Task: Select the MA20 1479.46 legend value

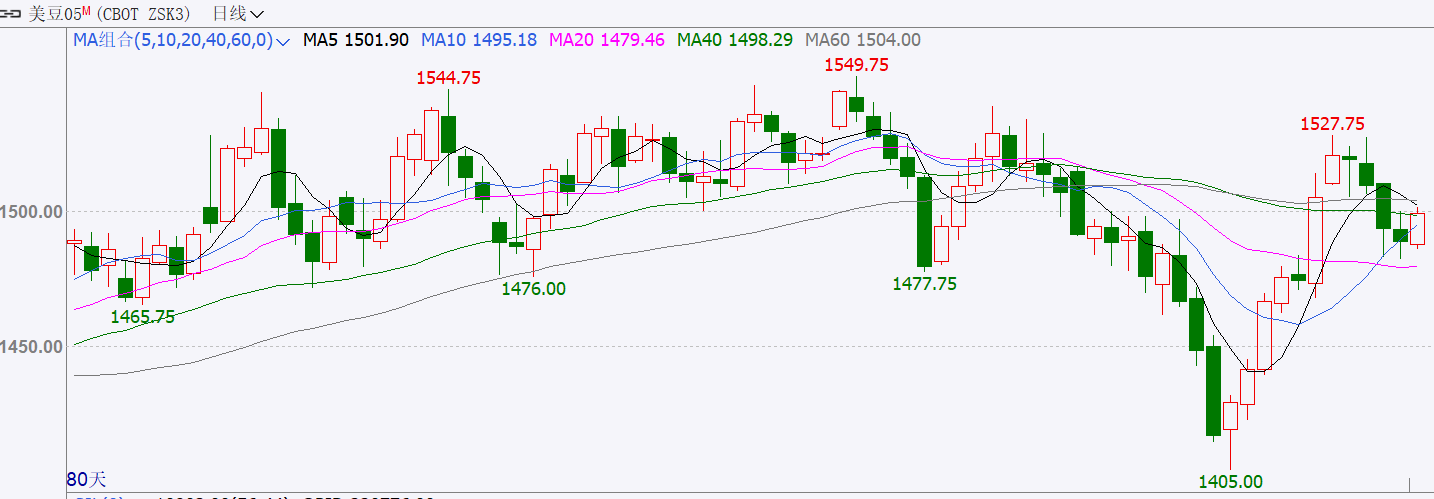Action: (607, 40)
